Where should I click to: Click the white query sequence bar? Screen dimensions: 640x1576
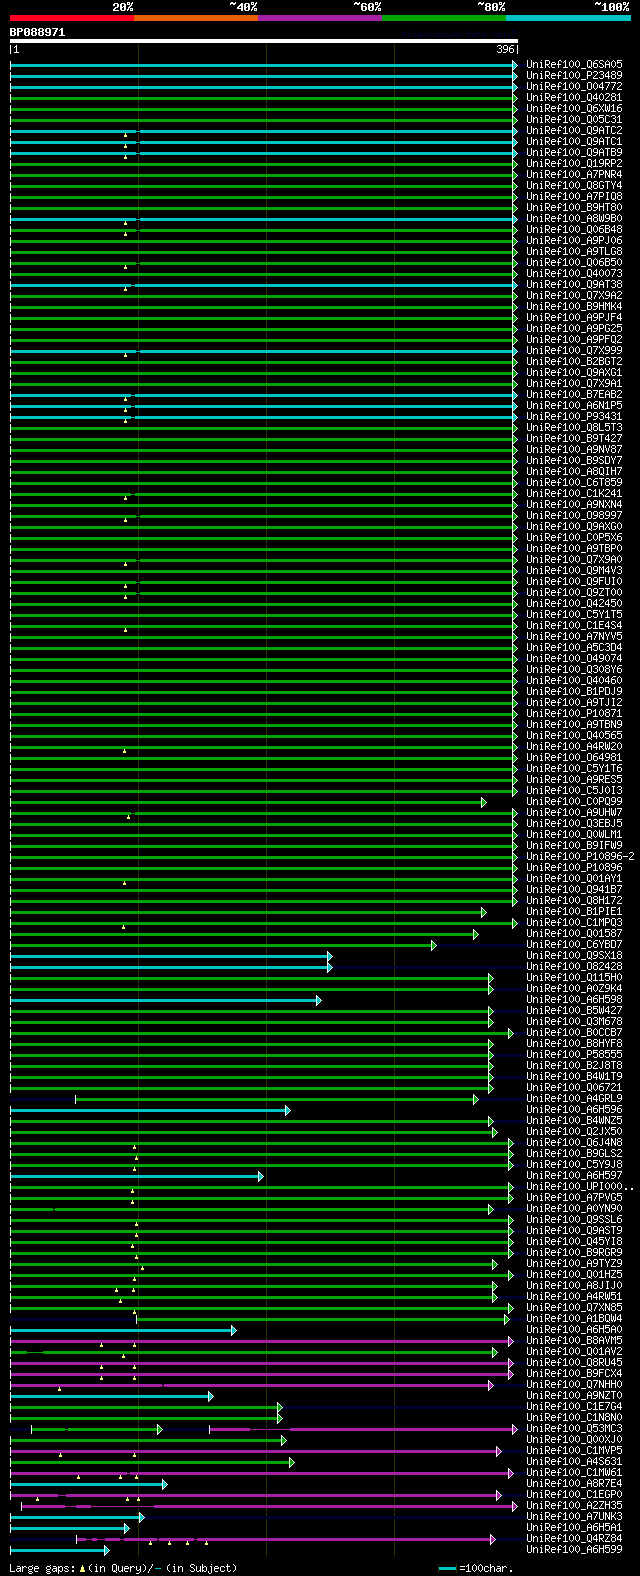click(x=264, y=41)
